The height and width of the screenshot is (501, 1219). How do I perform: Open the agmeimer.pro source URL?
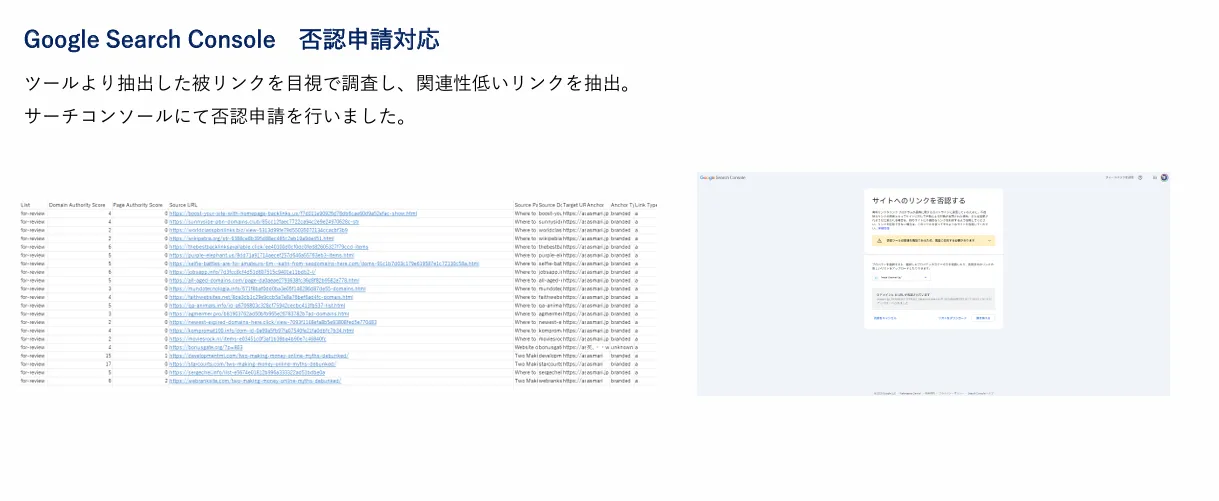click(259, 313)
